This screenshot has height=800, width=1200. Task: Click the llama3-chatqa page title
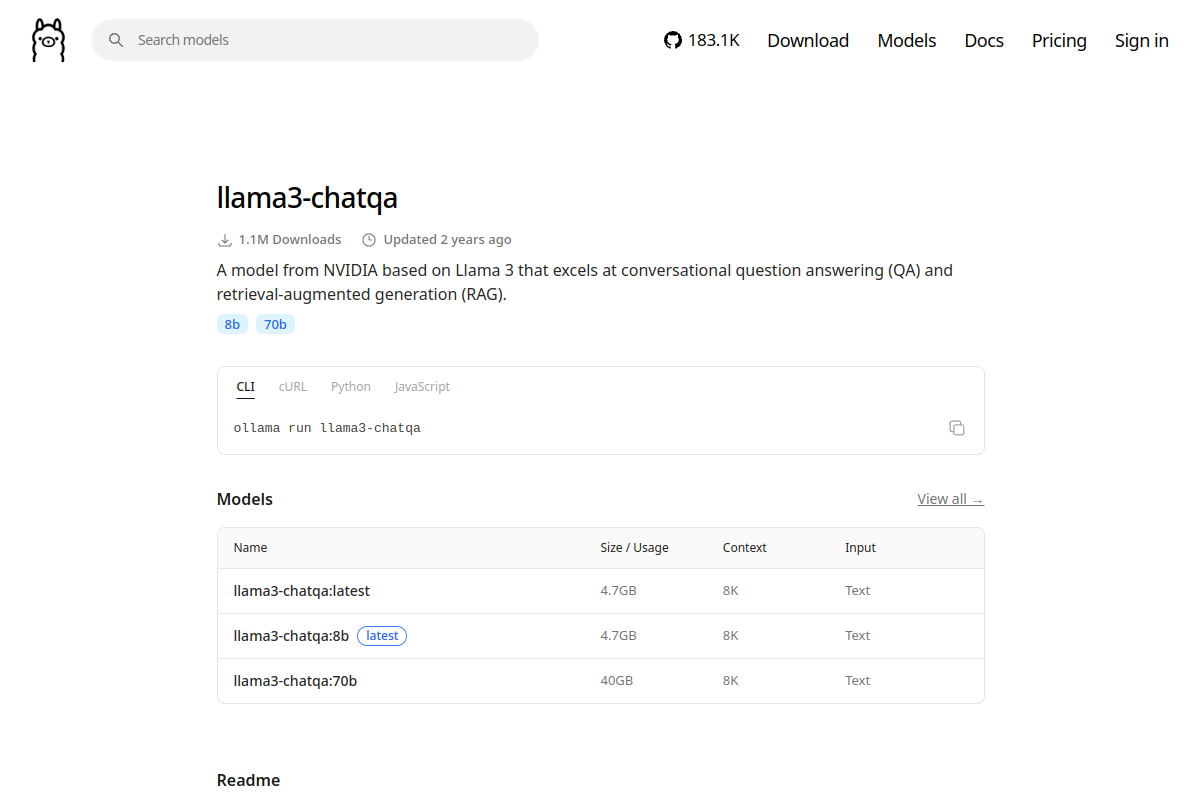click(x=307, y=198)
